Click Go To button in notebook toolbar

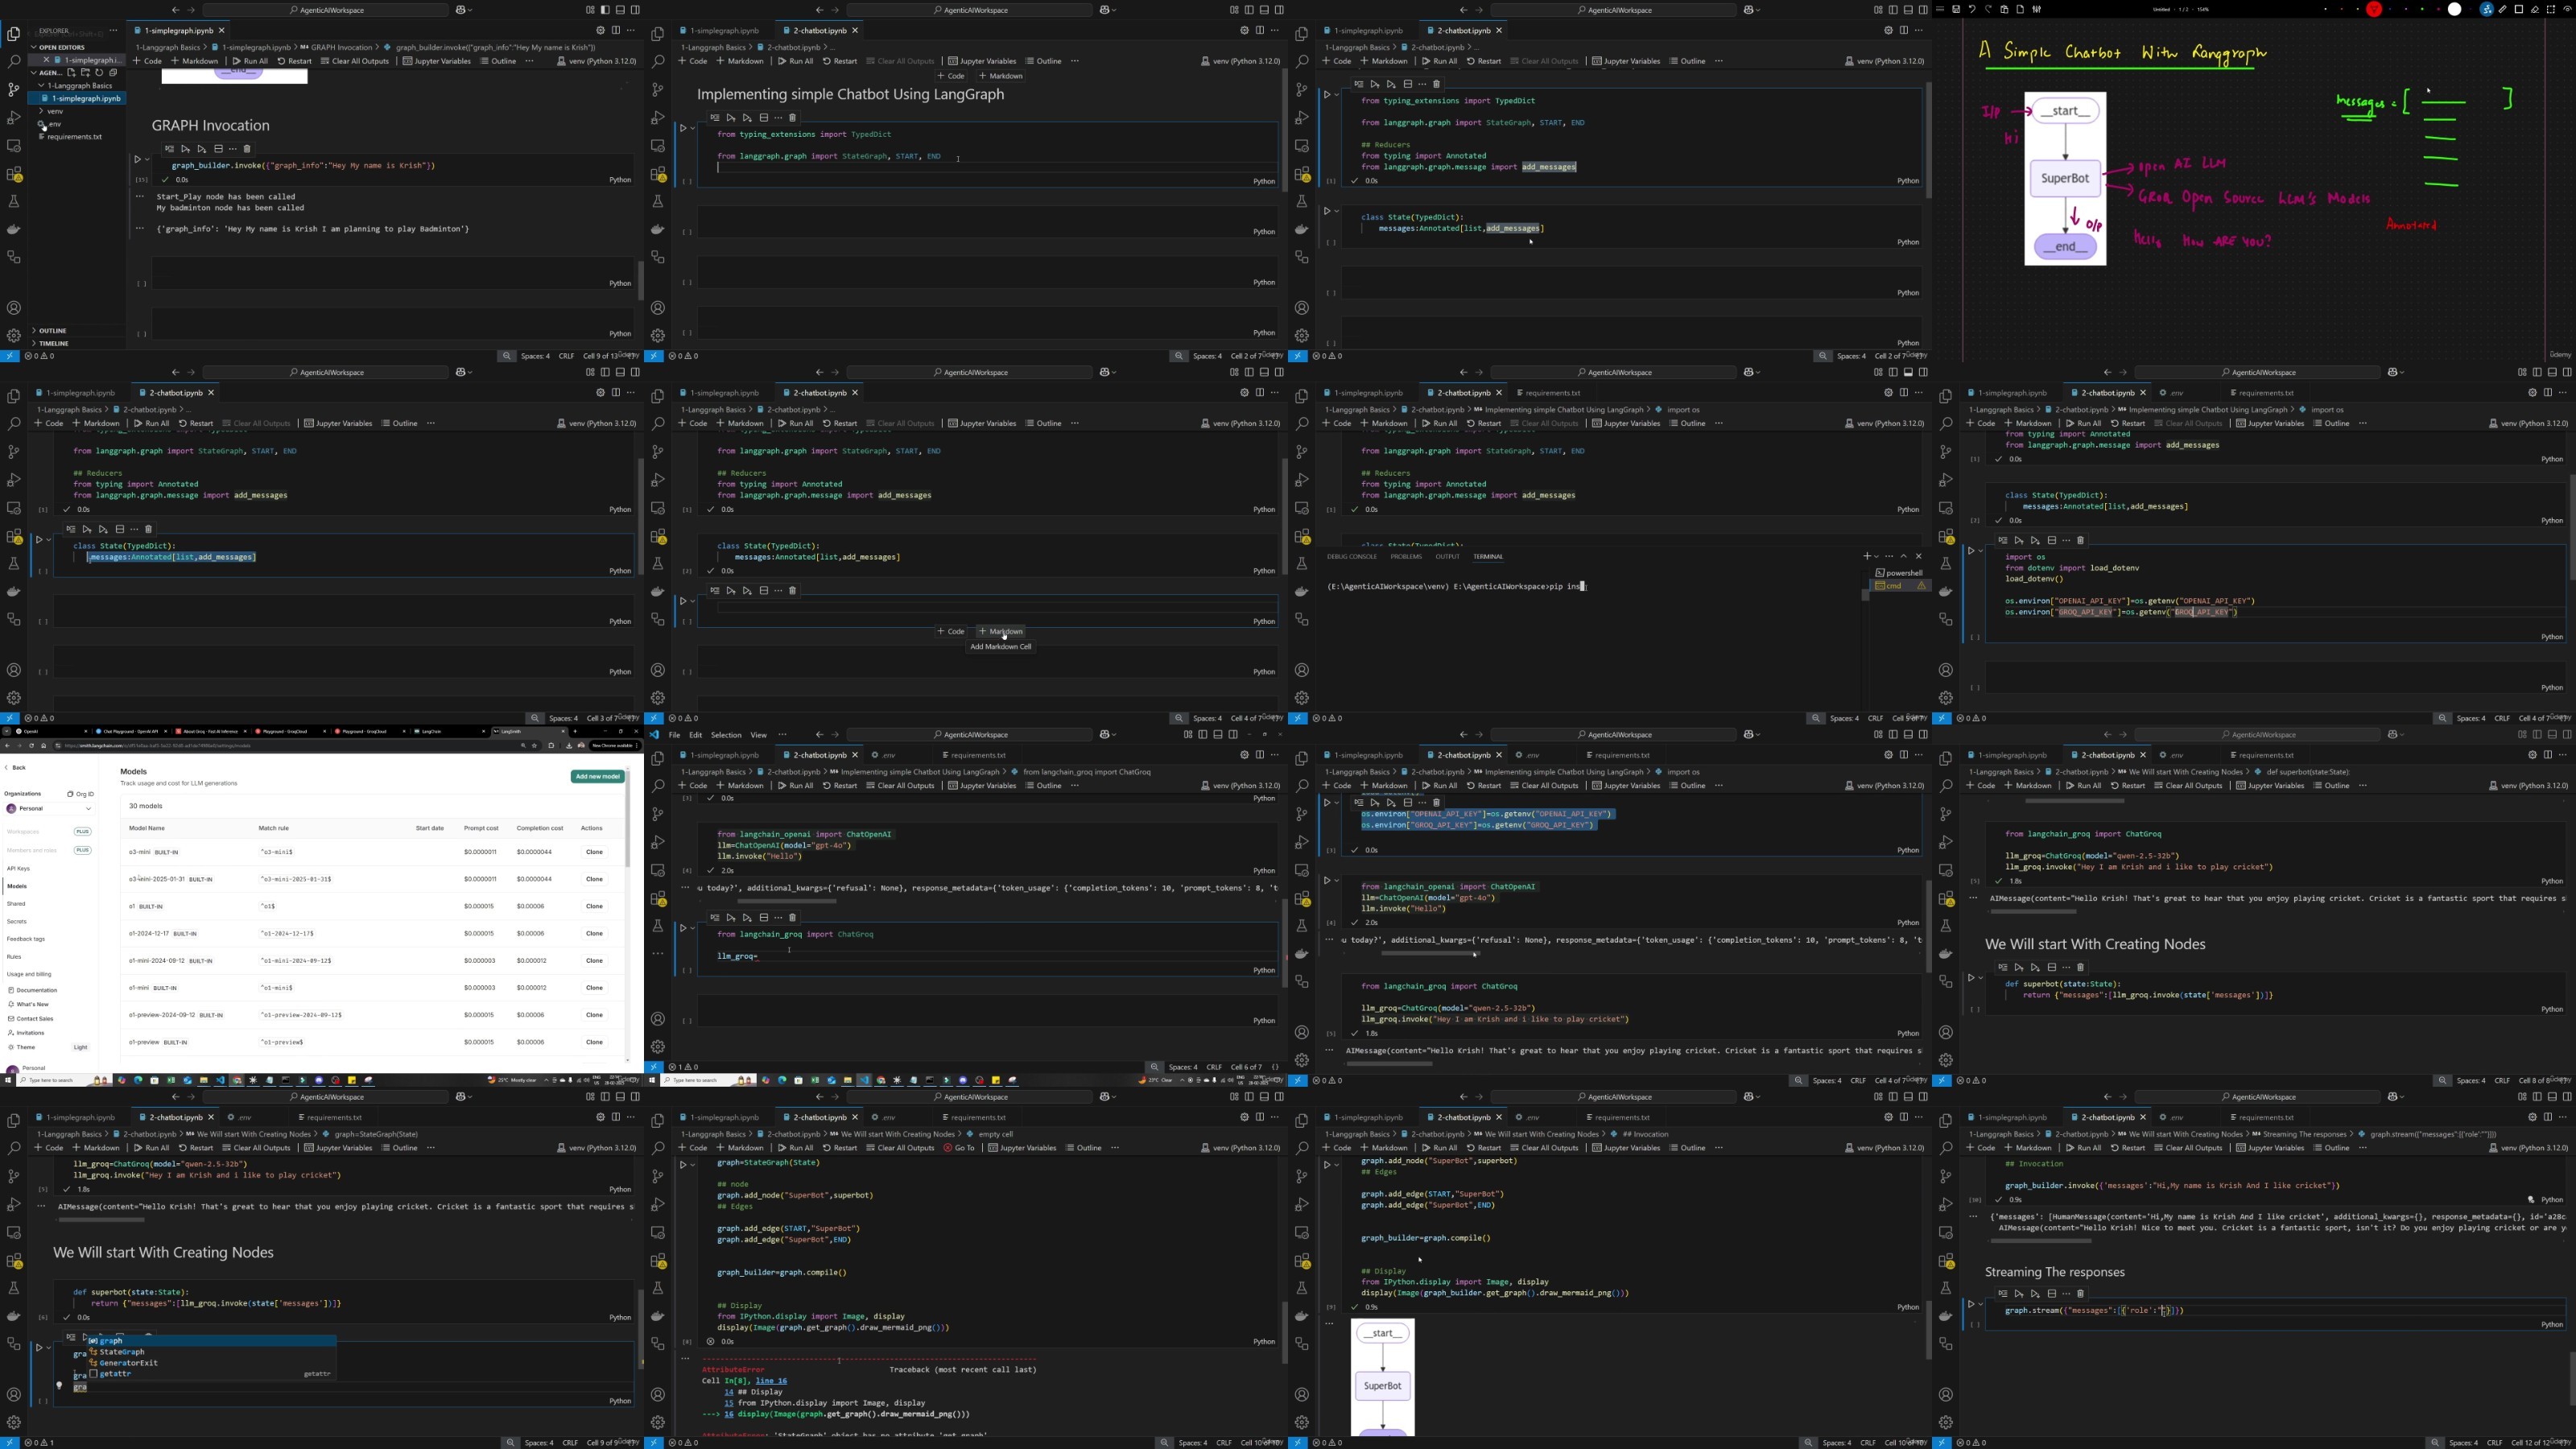coord(959,1148)
